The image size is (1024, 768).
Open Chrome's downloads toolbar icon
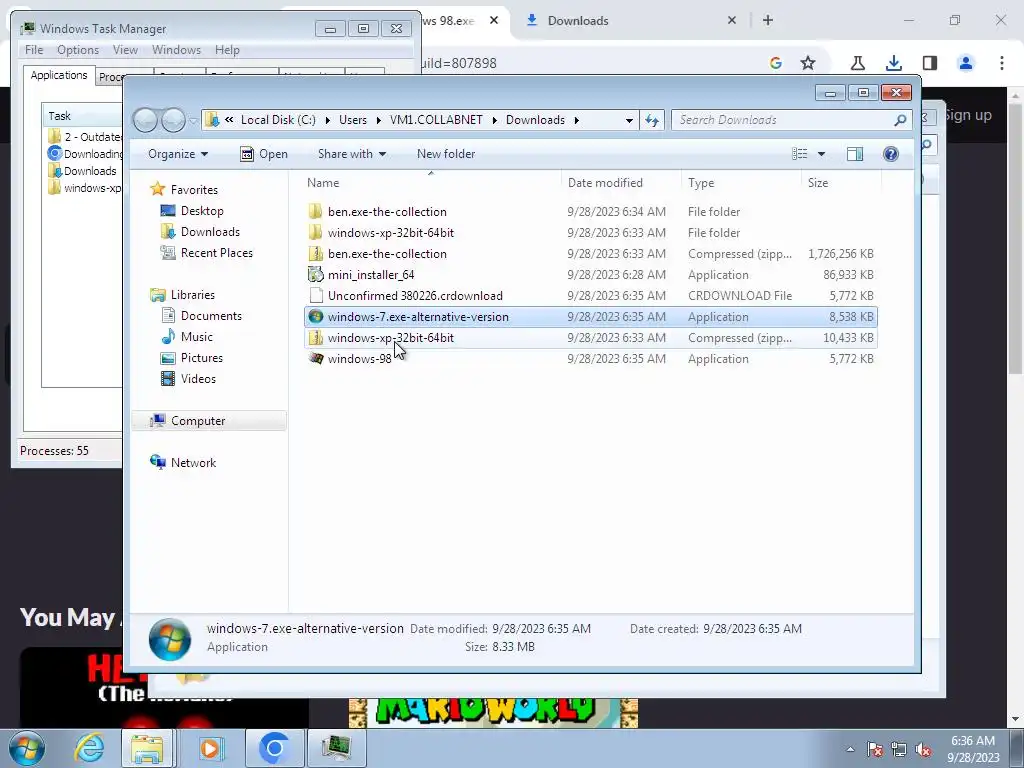(893, 63)
